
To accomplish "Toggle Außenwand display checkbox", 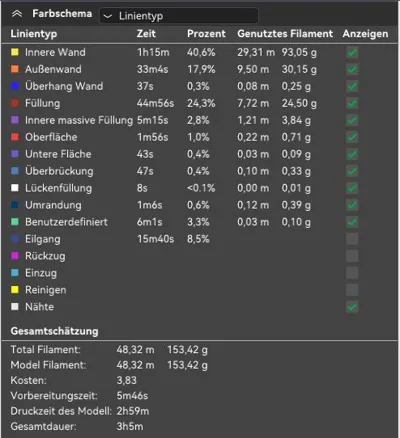I will coord(352,69).
